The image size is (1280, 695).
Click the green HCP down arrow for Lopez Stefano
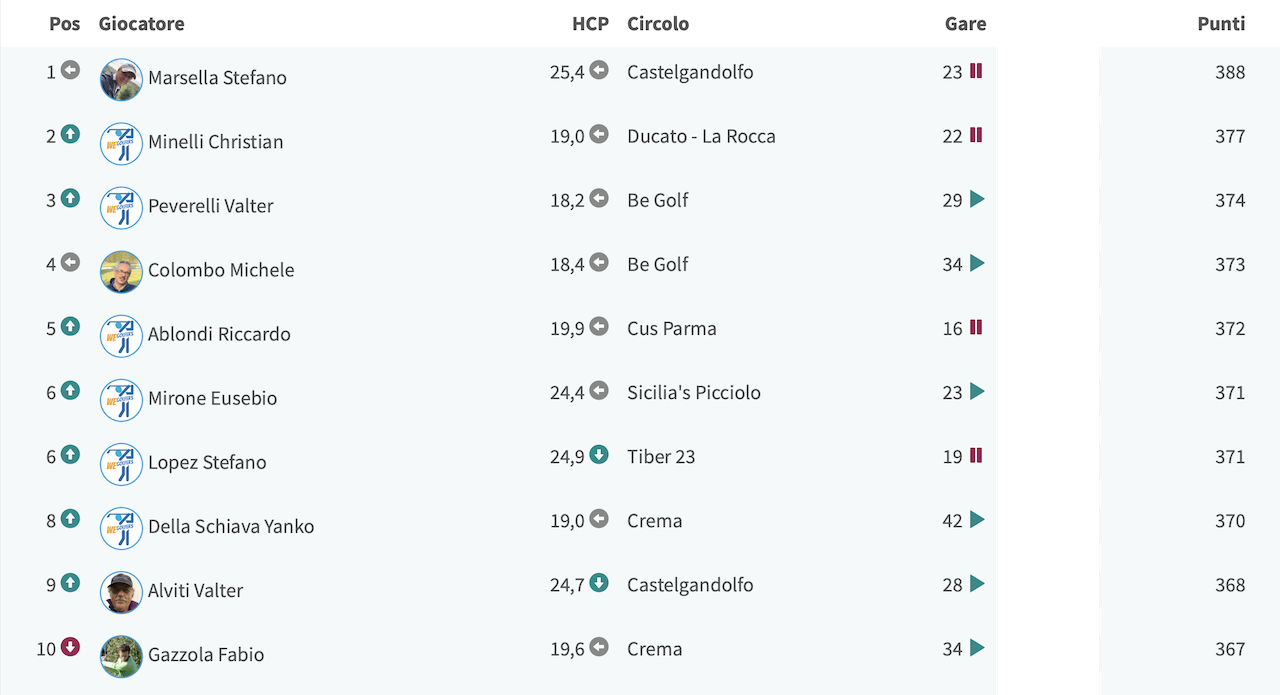point(599,455)
